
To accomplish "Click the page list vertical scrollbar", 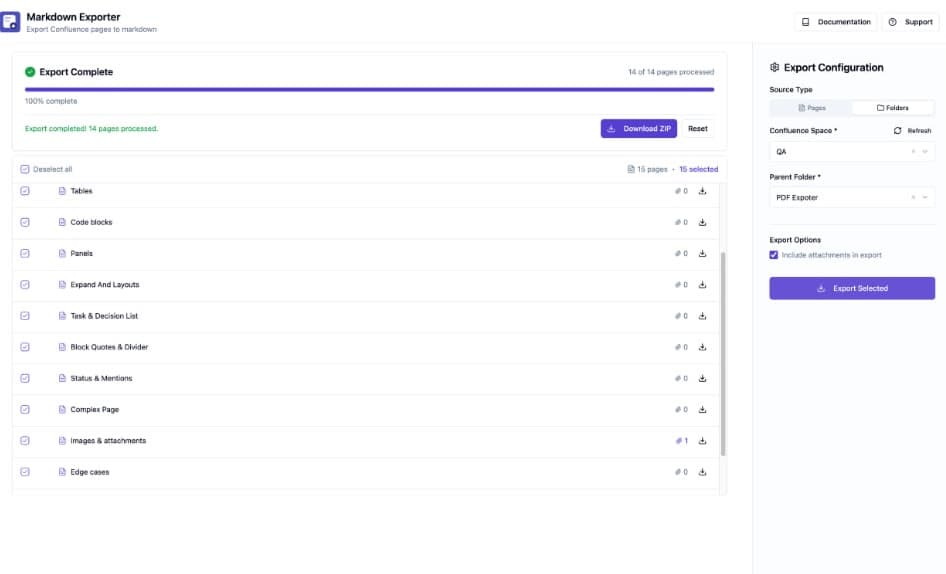I will 723,354.
